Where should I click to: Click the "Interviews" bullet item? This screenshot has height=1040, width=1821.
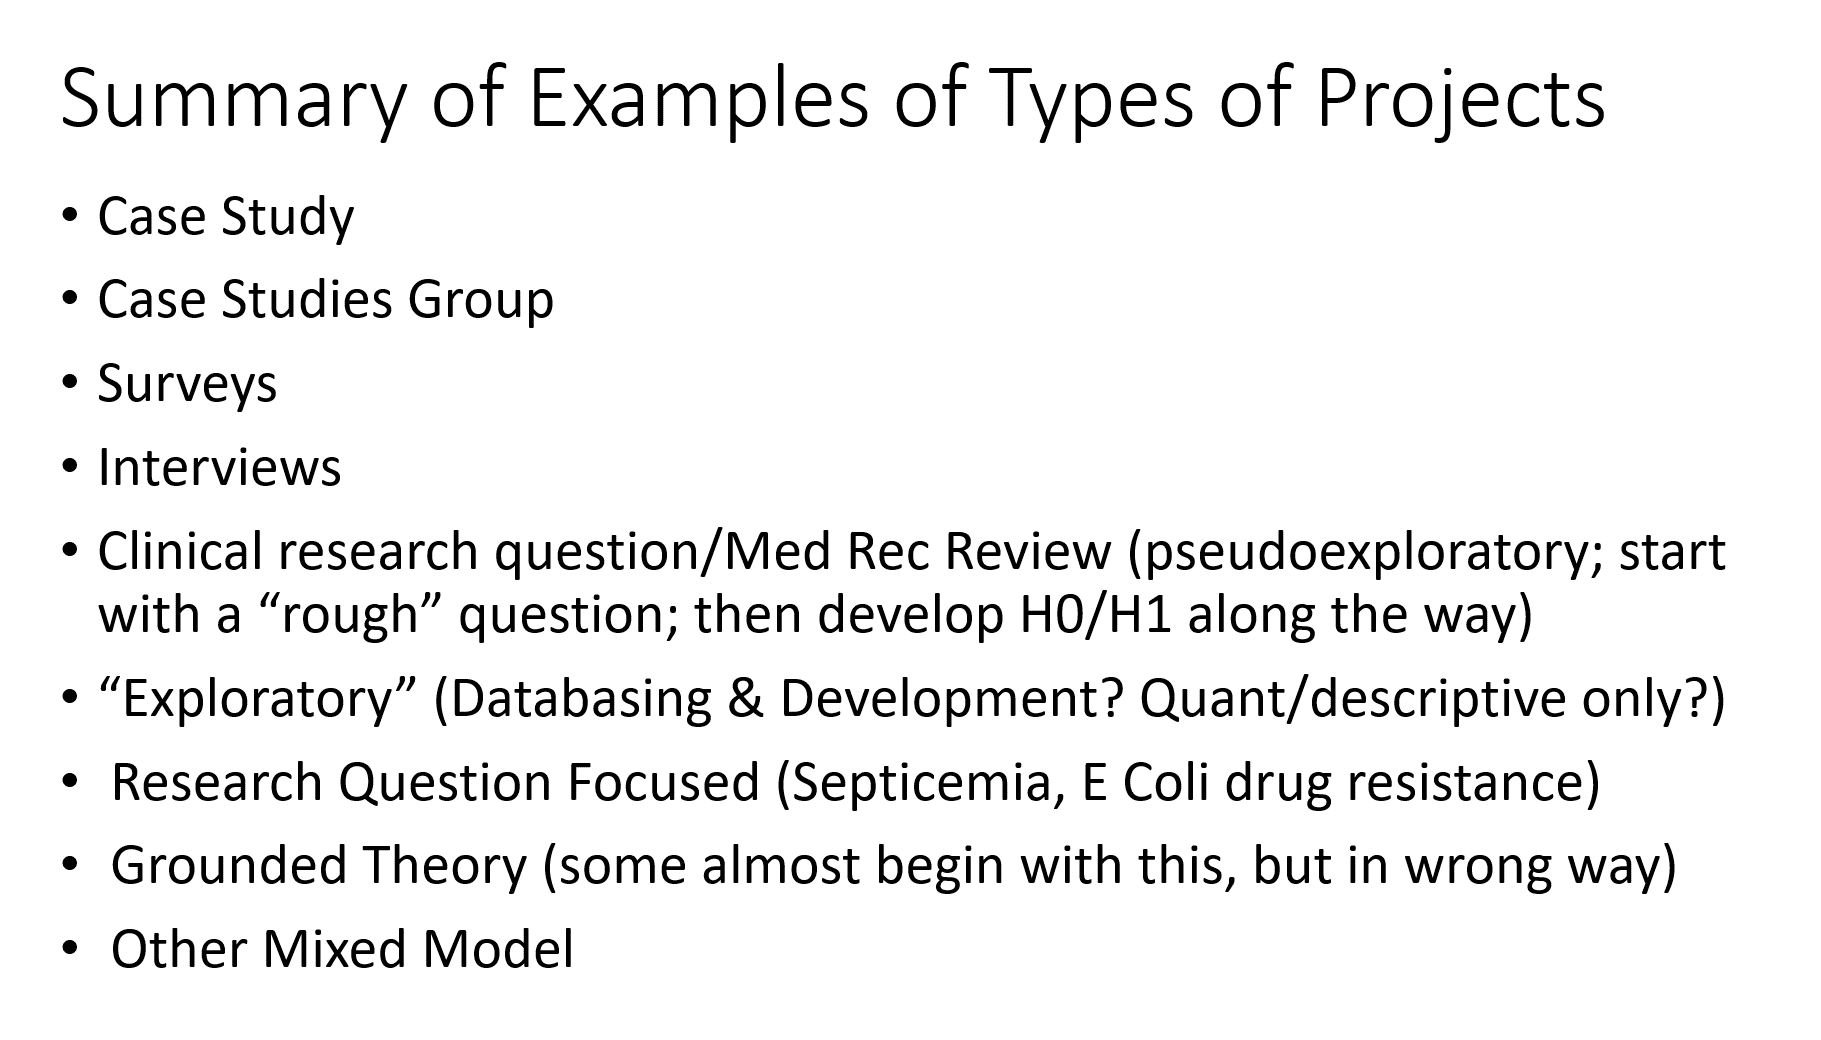click(219, 468)
